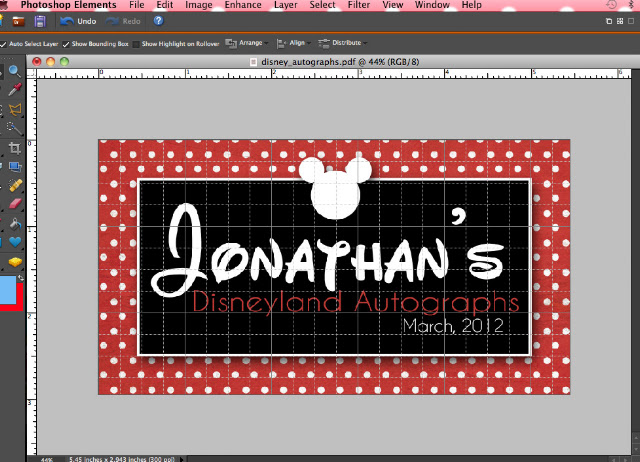Image resolution: width=640 pixels, height=462 pixels.
Task: Open the Photoshop Elements application menu
Action: coord(68,5)
